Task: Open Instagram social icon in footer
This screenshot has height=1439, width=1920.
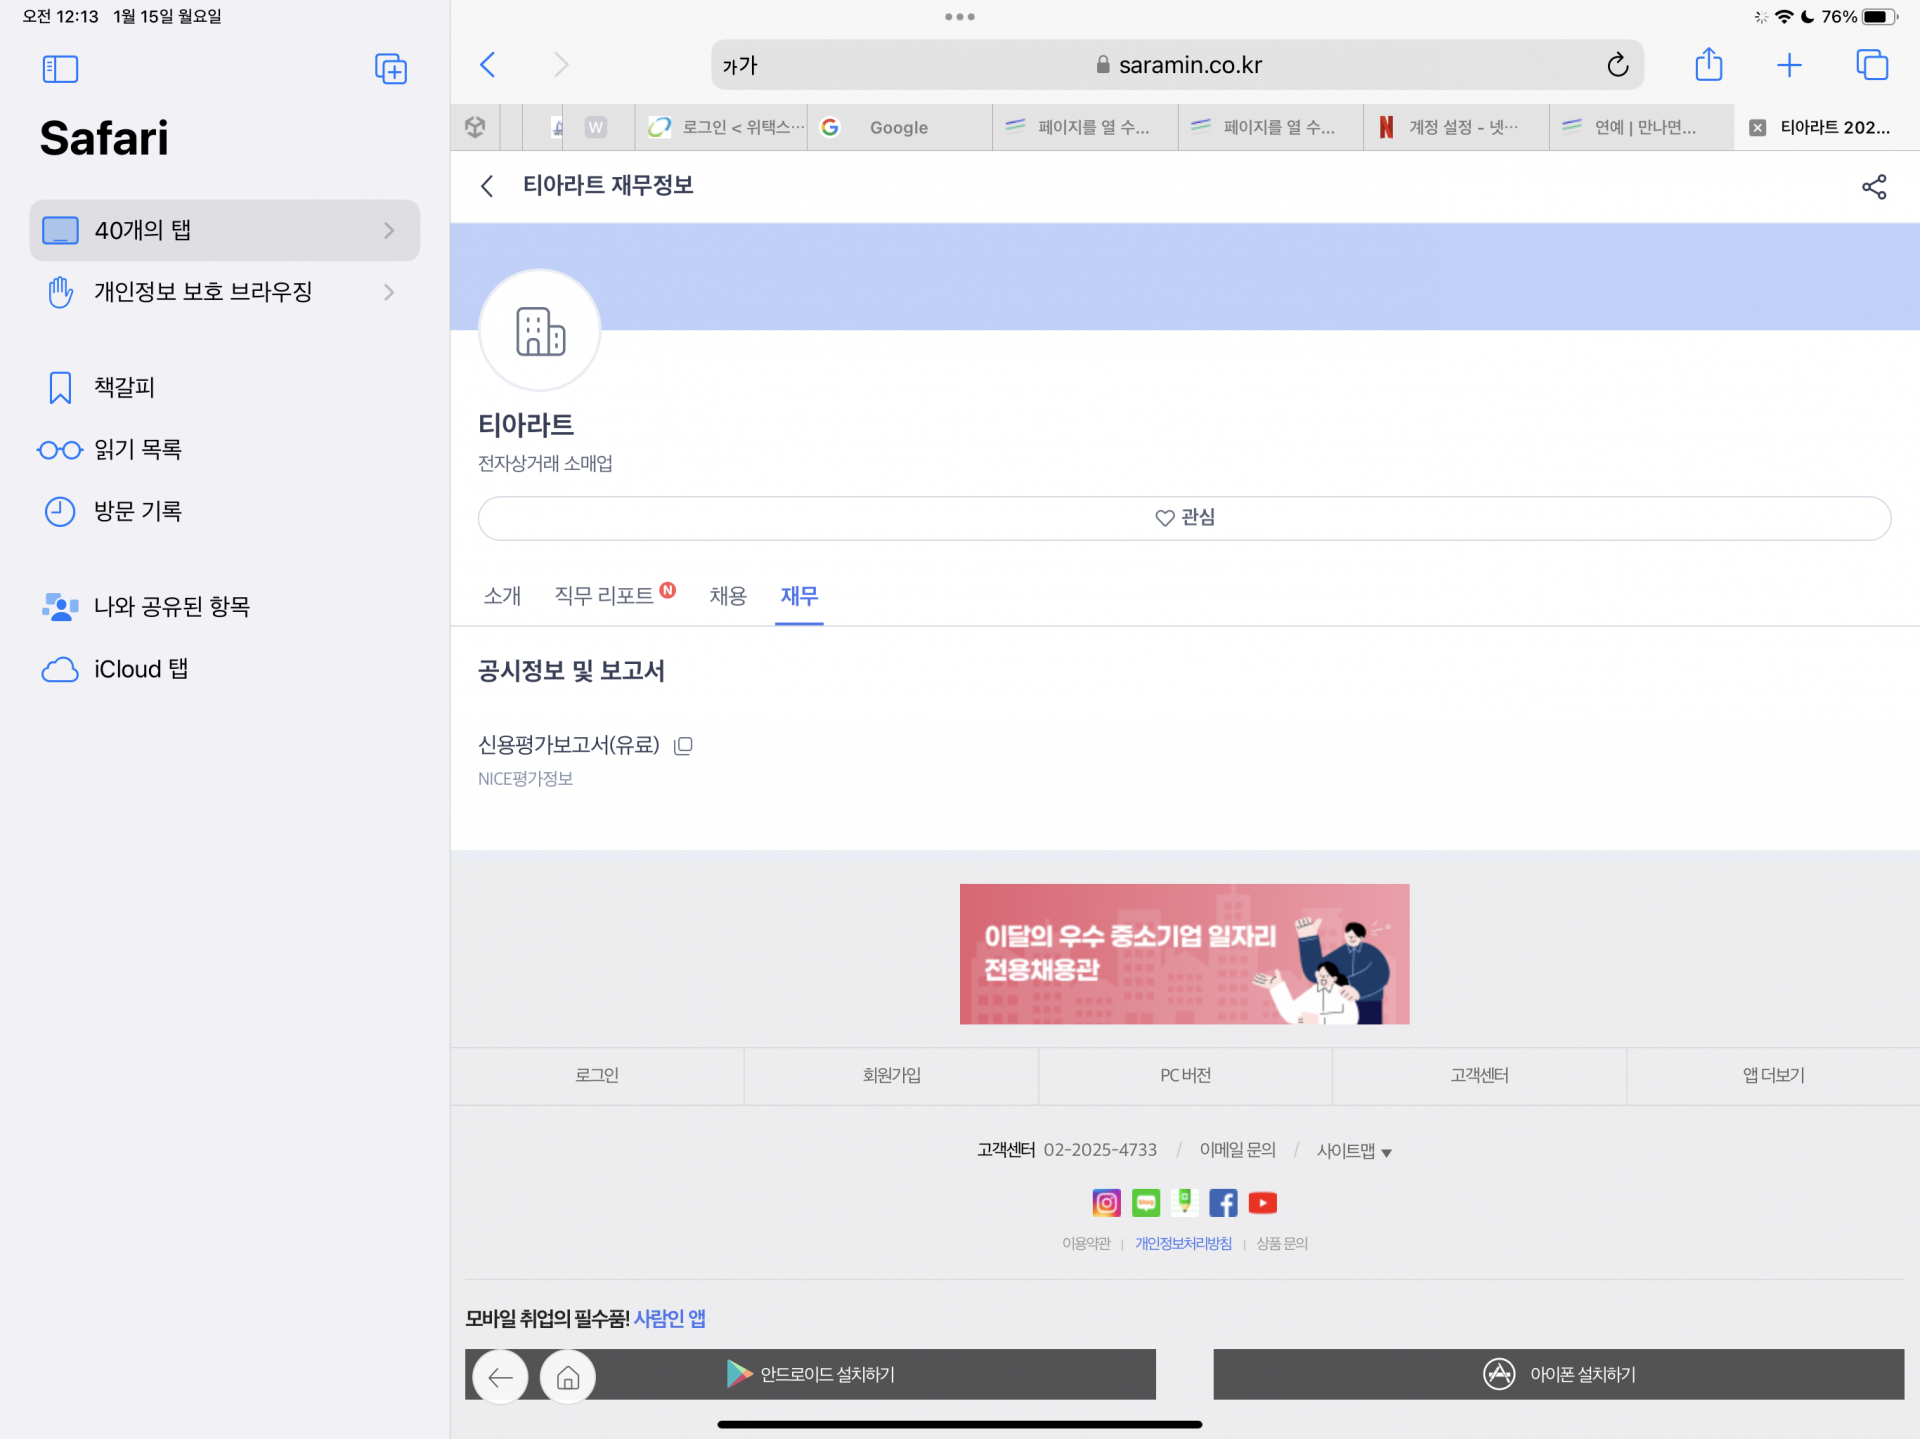Action: tap(1106, 1203)
